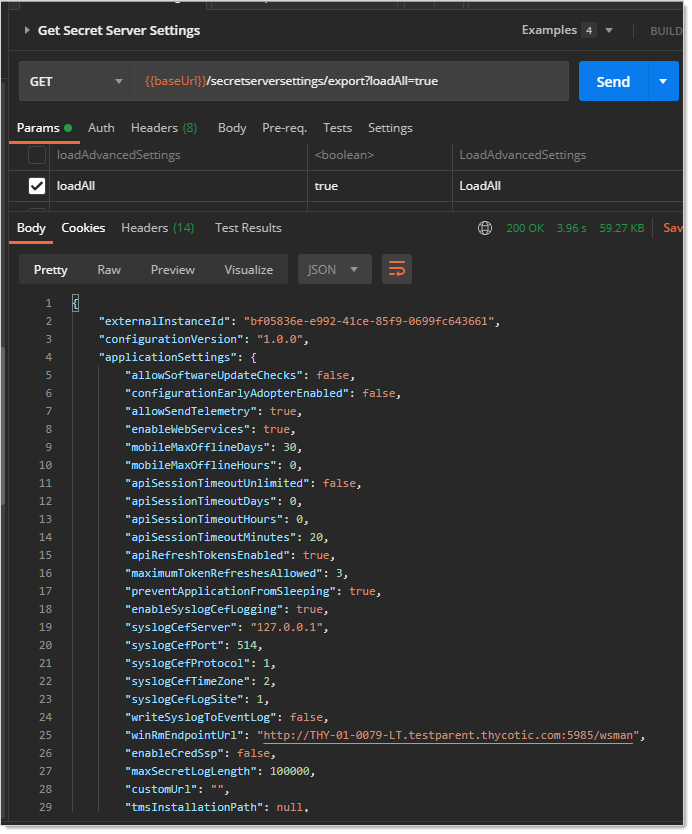Click the Visualize view button
This screenshot has height=834, width=692.
point(248,270)
